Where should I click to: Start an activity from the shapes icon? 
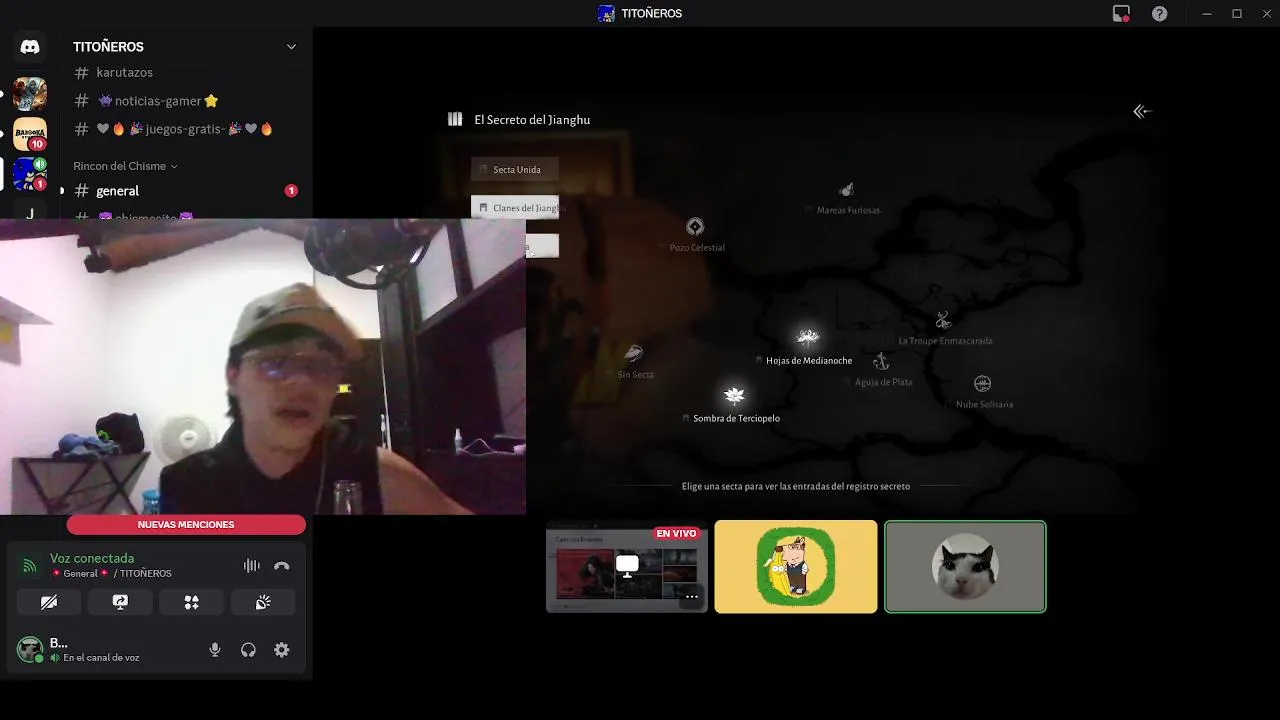pos(192,602)
